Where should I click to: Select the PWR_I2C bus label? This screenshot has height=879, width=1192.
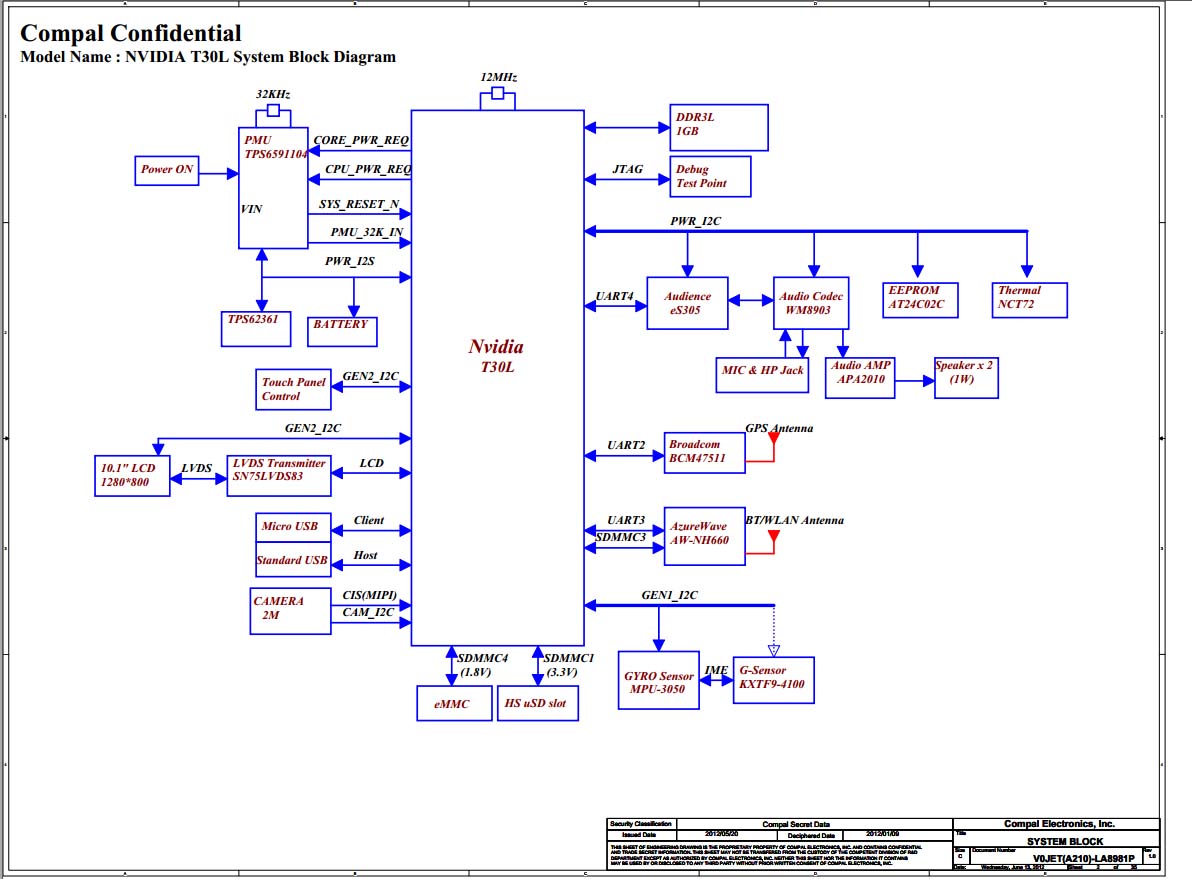tap(696, 221)
